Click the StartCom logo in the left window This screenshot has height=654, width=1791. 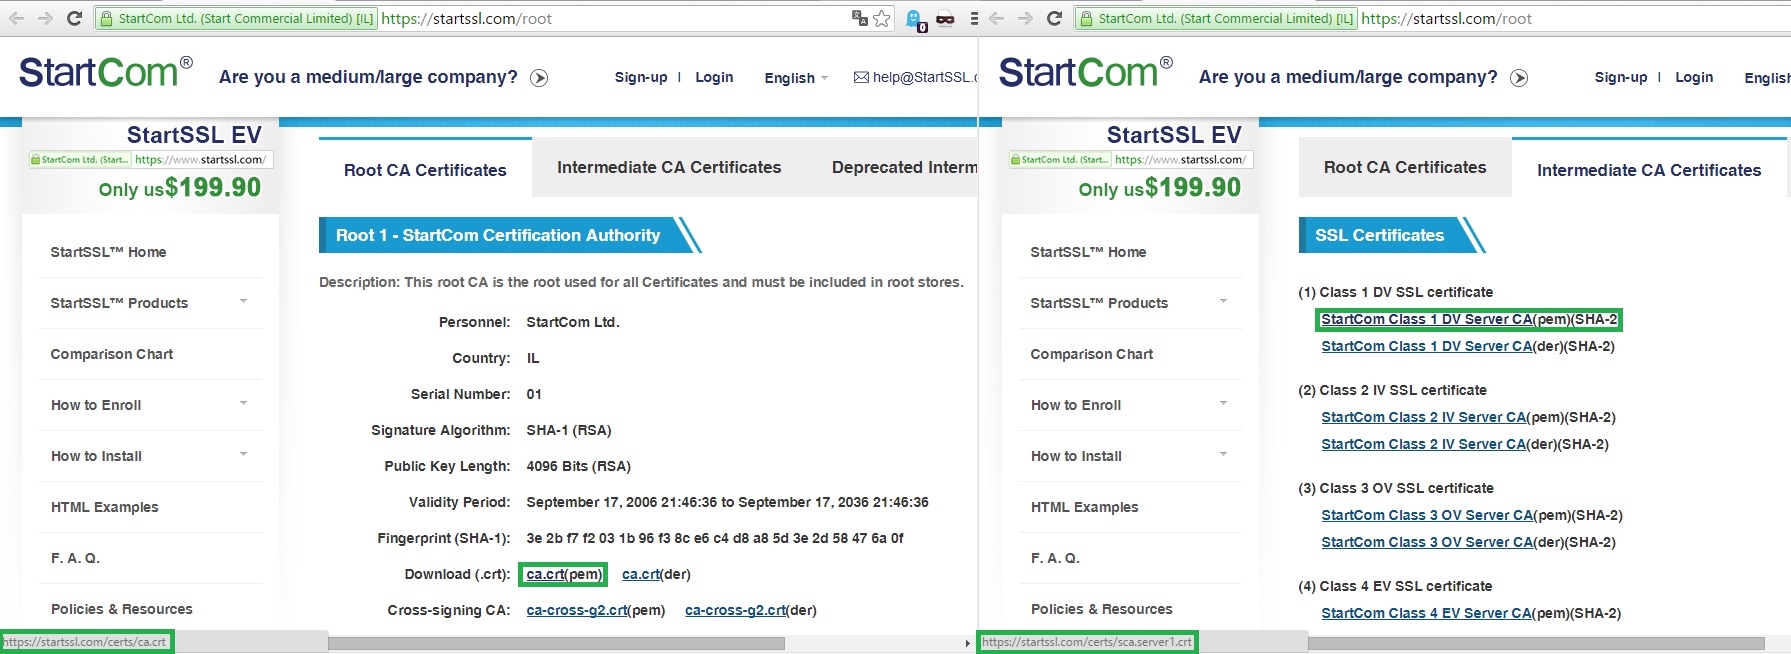(x=105, y=72)
